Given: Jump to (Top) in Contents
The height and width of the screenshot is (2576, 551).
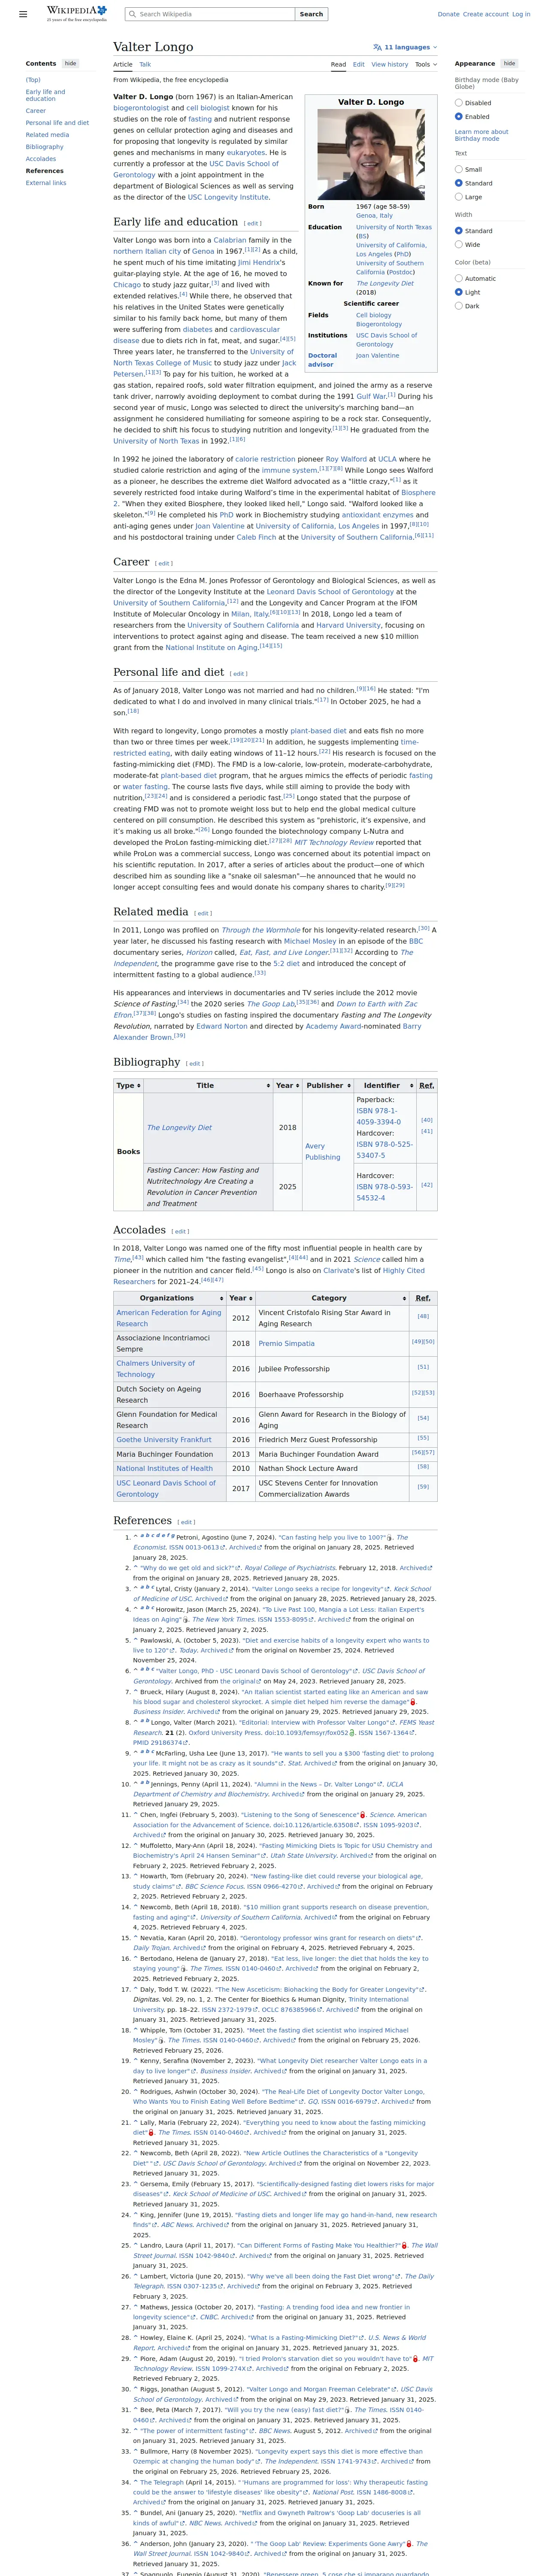Looking at the screenshot, I should 33,80.
